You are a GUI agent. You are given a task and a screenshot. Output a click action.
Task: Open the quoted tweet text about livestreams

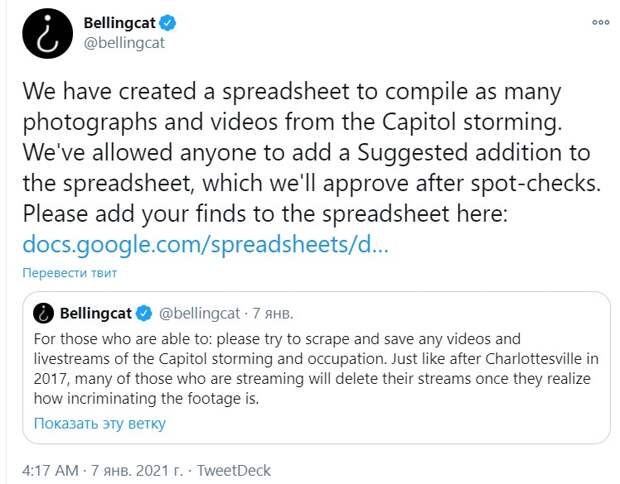click(x=316, y=369)
